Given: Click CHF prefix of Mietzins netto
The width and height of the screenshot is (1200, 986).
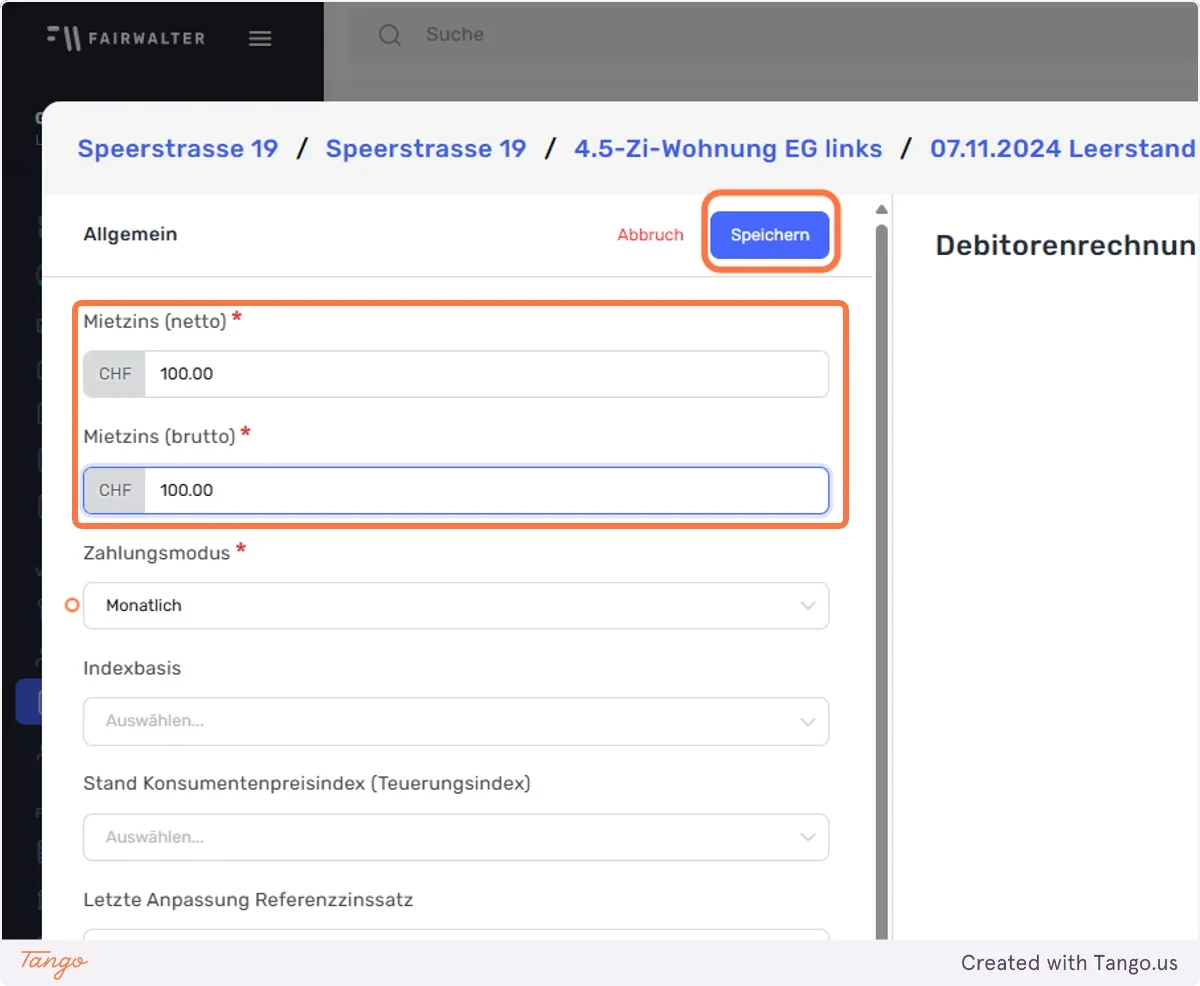Looking at the screenshot, I should [x=115, y=374].
